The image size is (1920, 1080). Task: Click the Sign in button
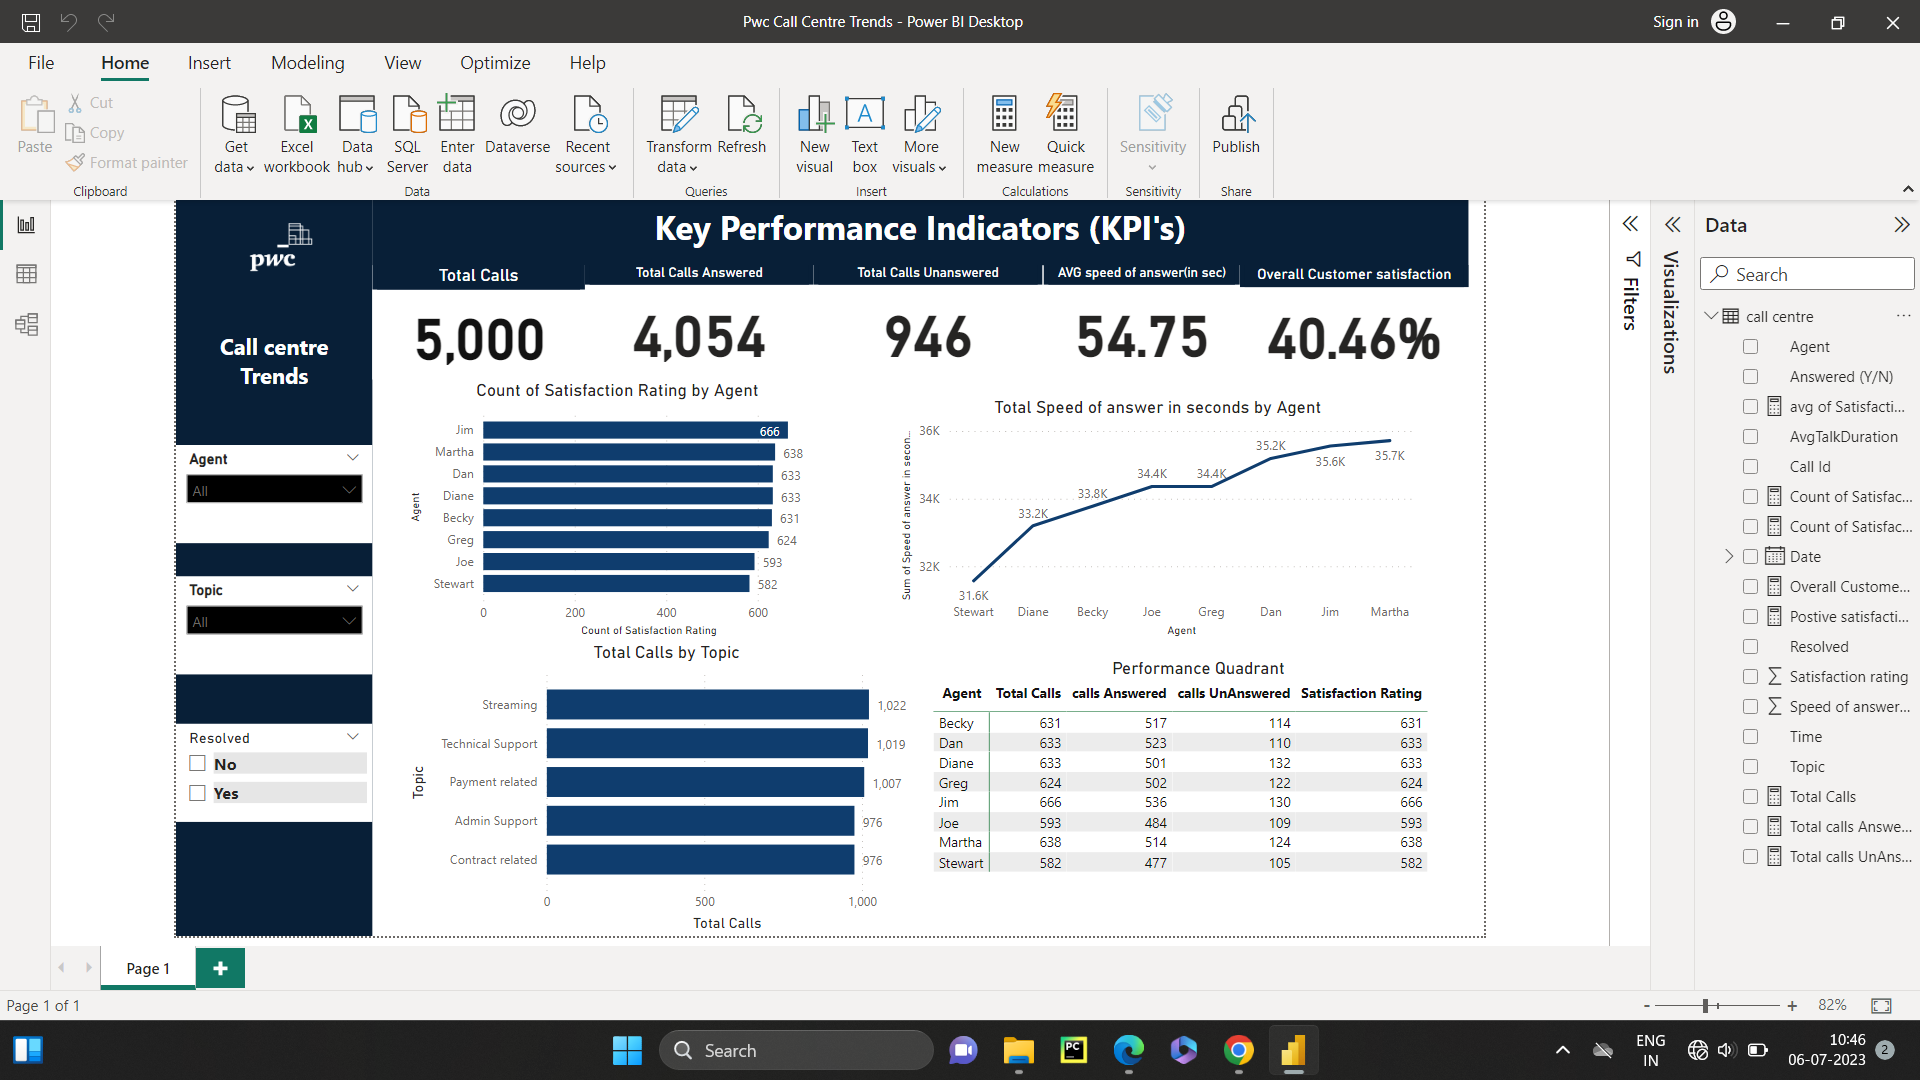[1675, 21]
